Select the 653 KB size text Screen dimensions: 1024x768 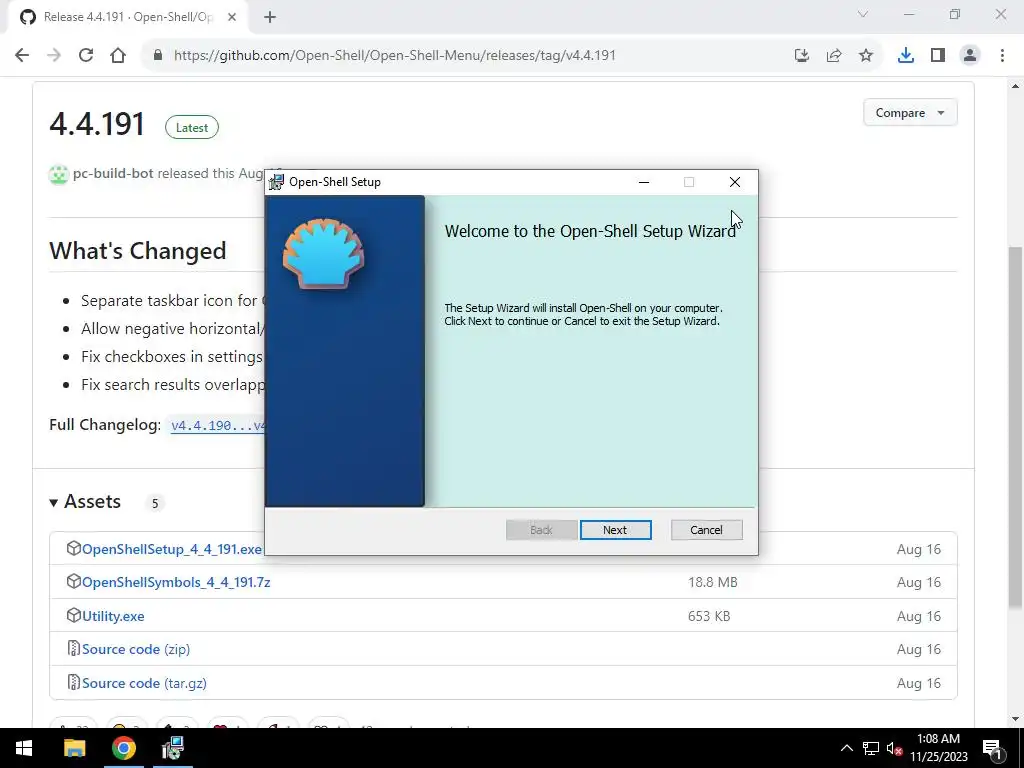tap(709, 616)
